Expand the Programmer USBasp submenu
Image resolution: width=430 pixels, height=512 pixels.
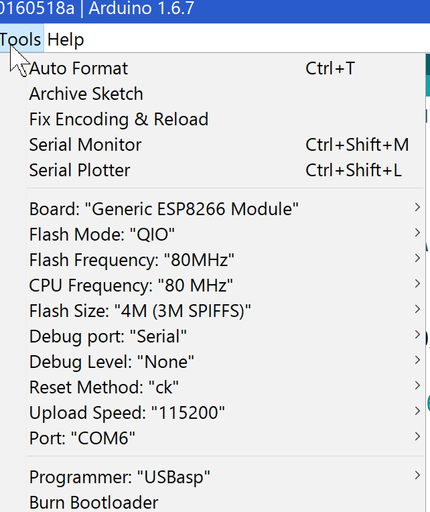click(x=225, y=477)
